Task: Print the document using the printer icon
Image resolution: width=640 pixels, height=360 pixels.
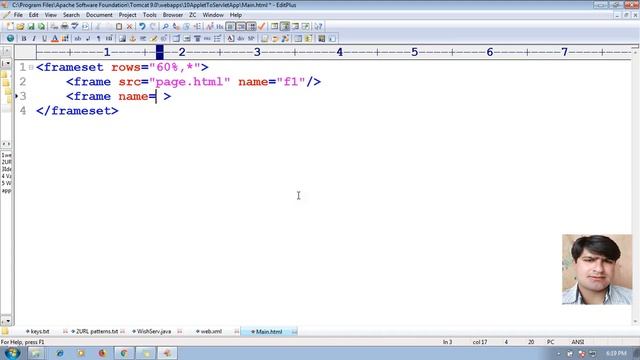Action: (64, 27)
